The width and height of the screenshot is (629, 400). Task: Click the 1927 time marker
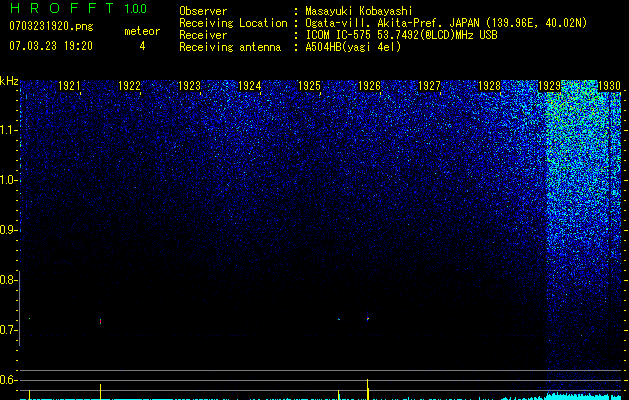point(429,85)
